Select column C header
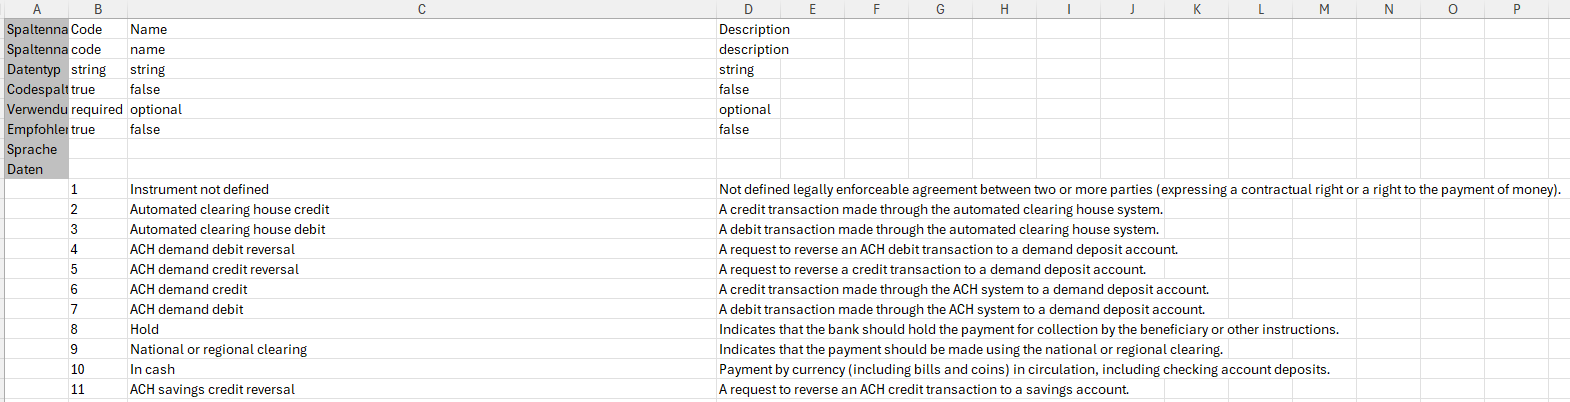The width and height of the screenshot is (1570, 402). pyautogui.click(x=422, y=9)
